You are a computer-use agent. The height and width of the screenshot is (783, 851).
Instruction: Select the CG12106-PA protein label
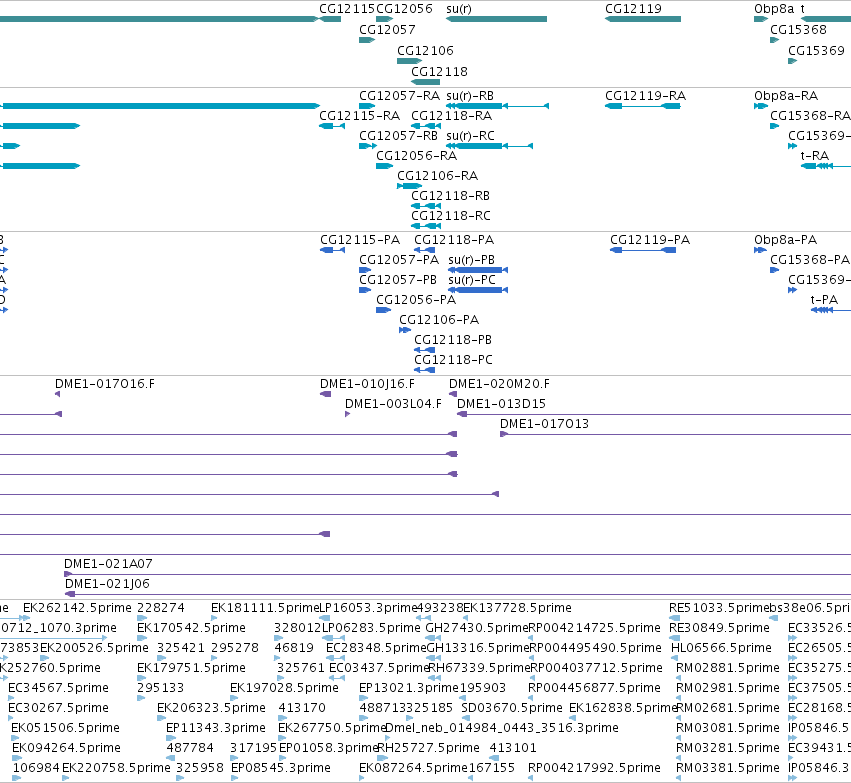439,320
